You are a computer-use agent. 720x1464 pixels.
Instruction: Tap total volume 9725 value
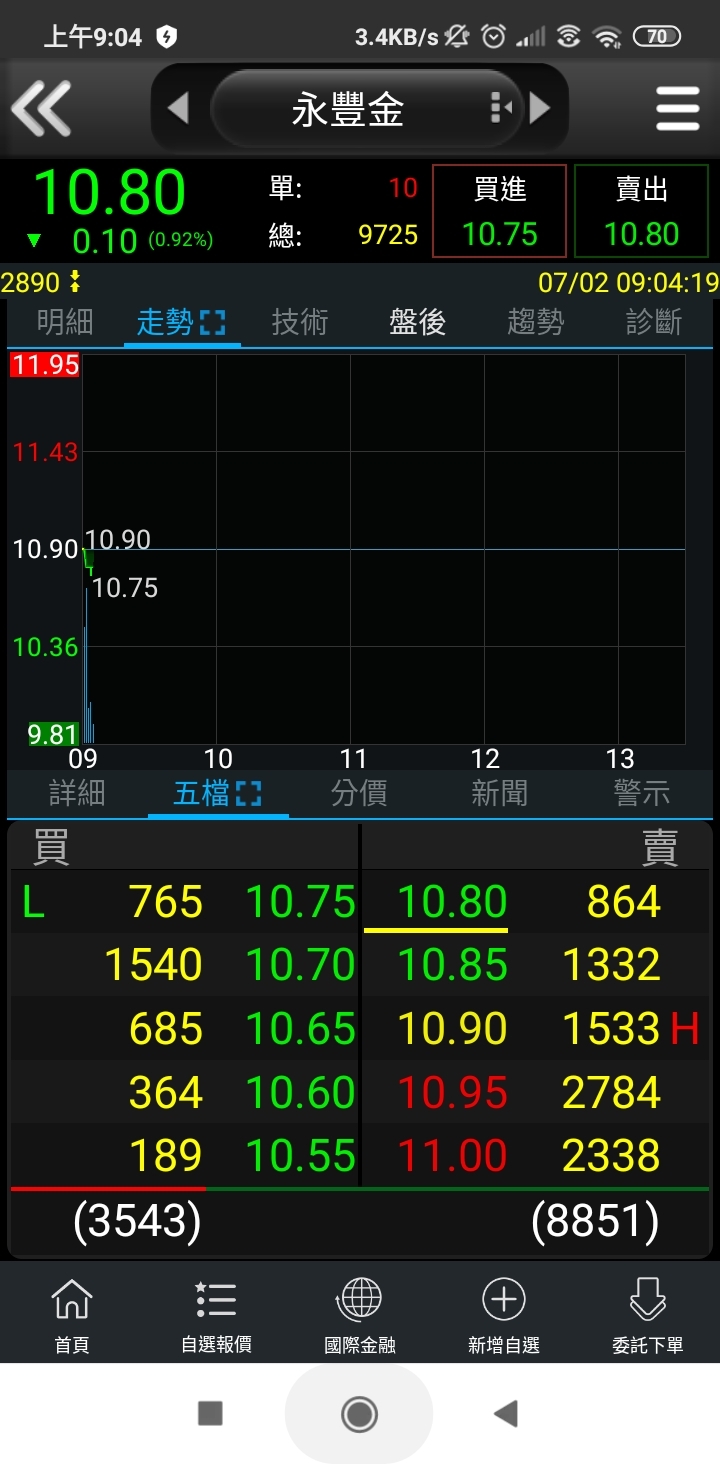coord(388,236)
